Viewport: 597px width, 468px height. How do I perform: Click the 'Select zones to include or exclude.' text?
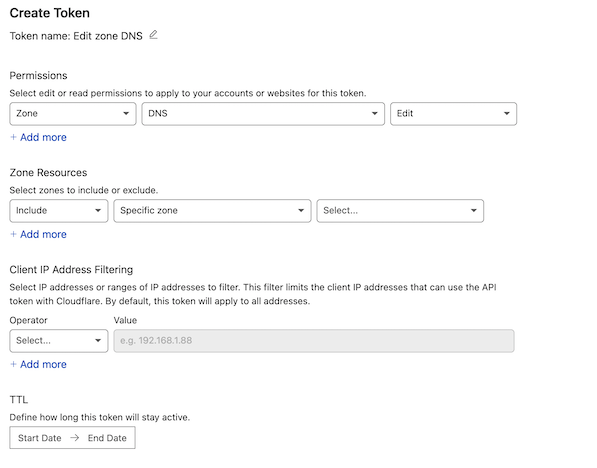tap(84, 190)
